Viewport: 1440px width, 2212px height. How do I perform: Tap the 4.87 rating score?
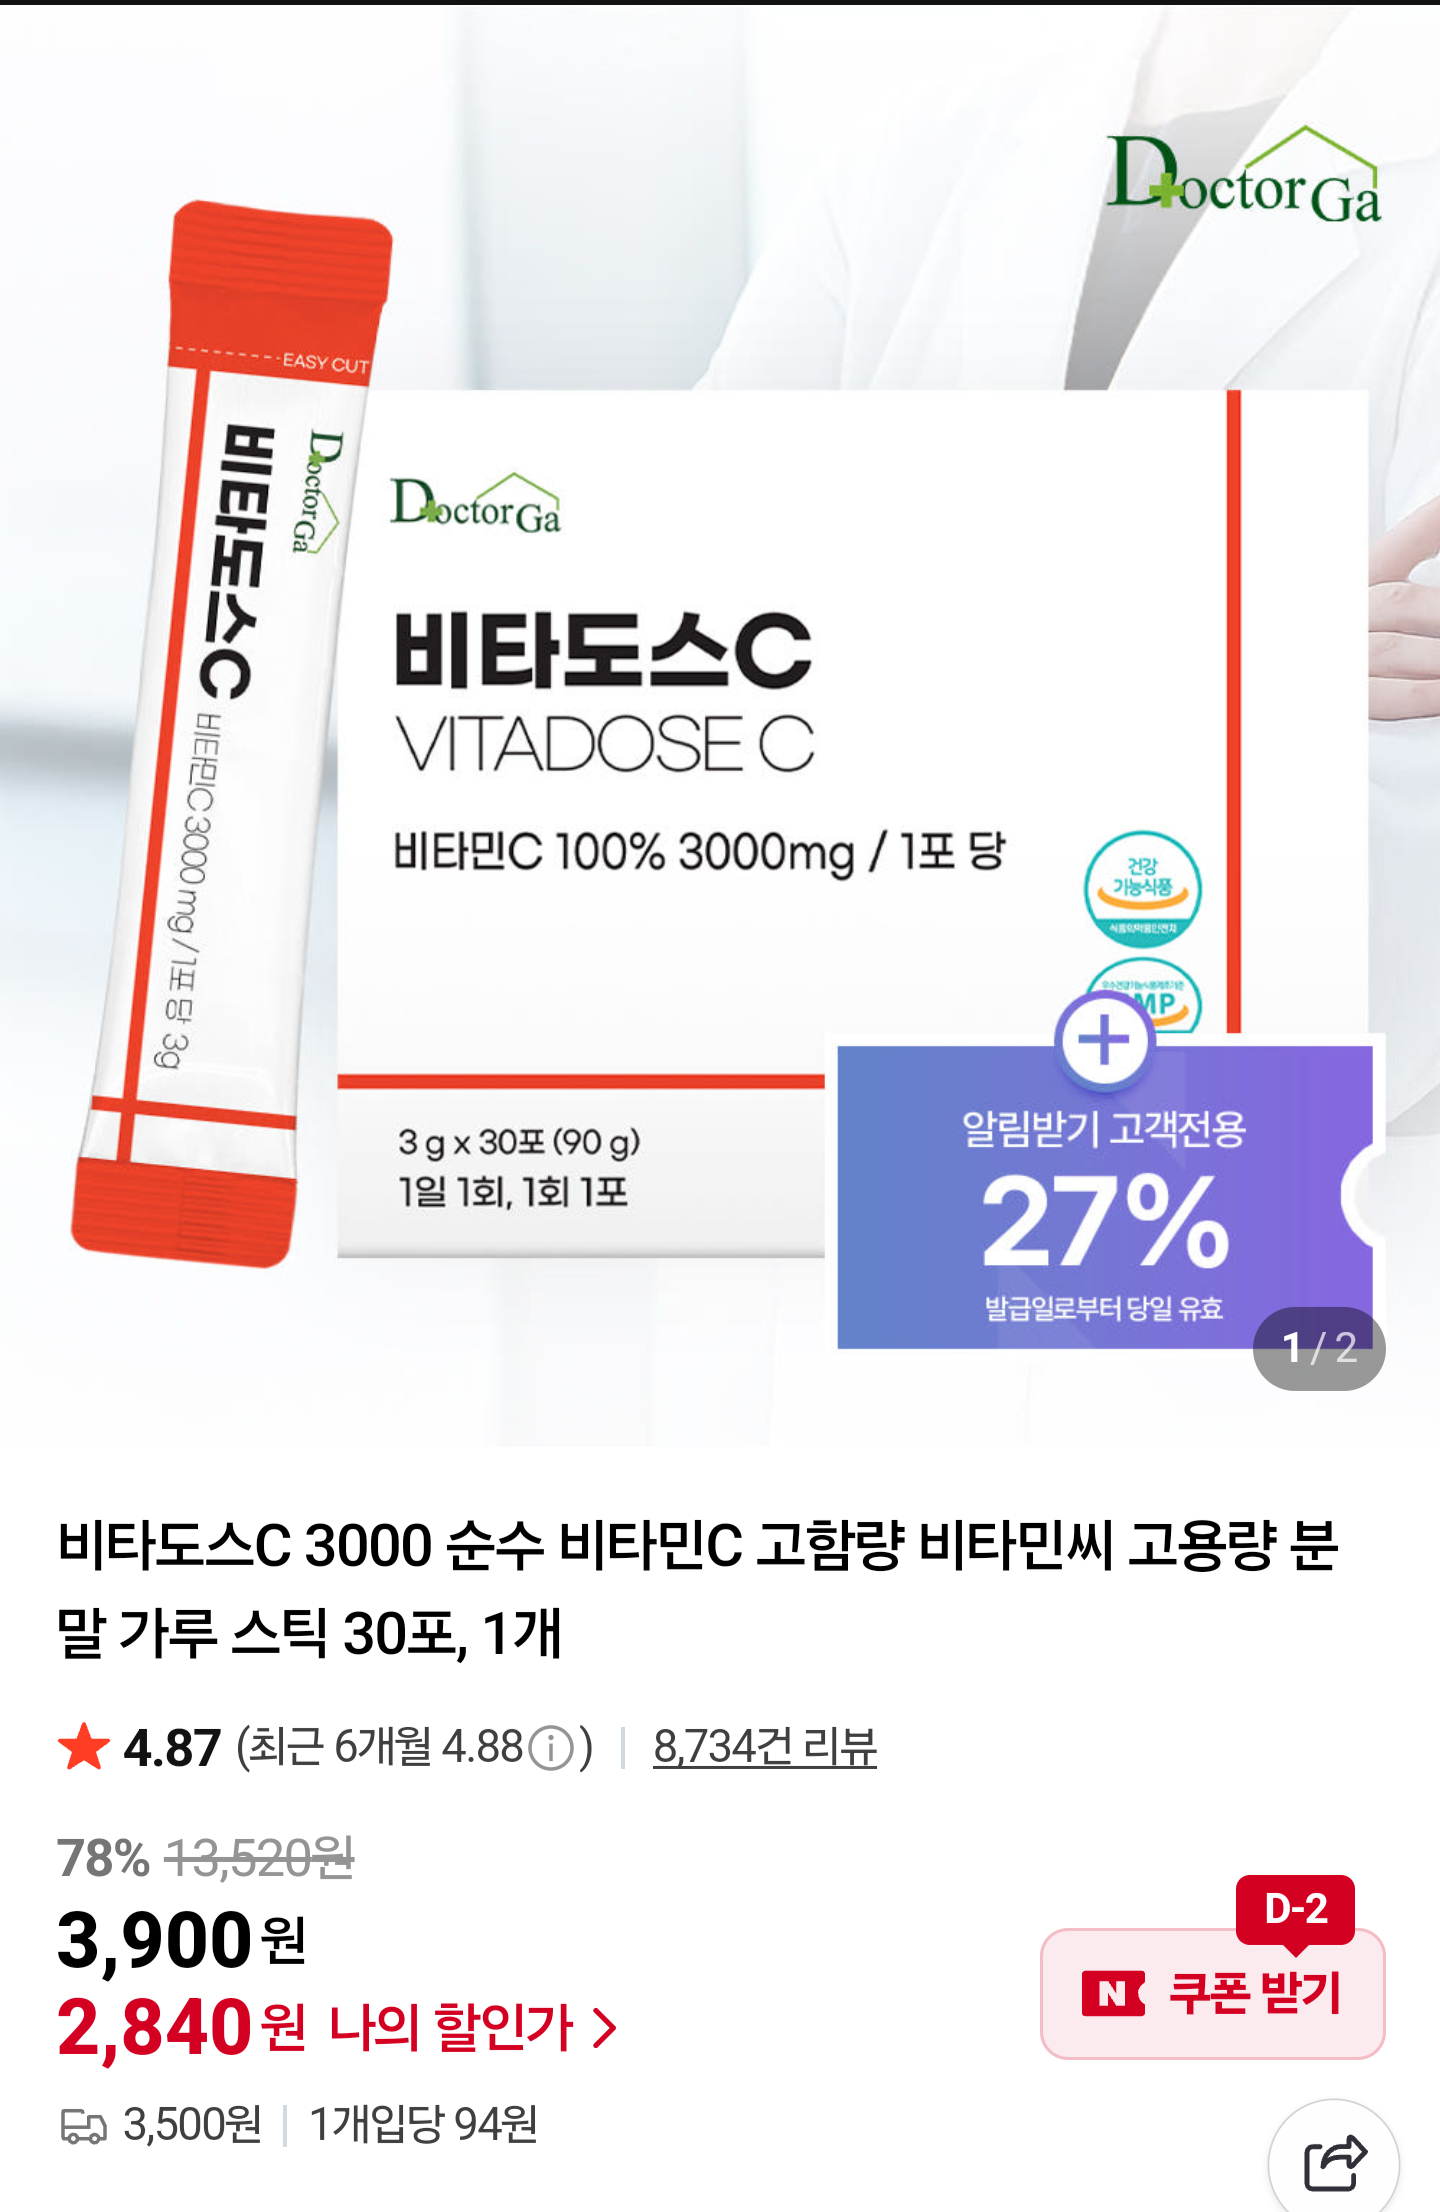click(x=171, y=1748)
